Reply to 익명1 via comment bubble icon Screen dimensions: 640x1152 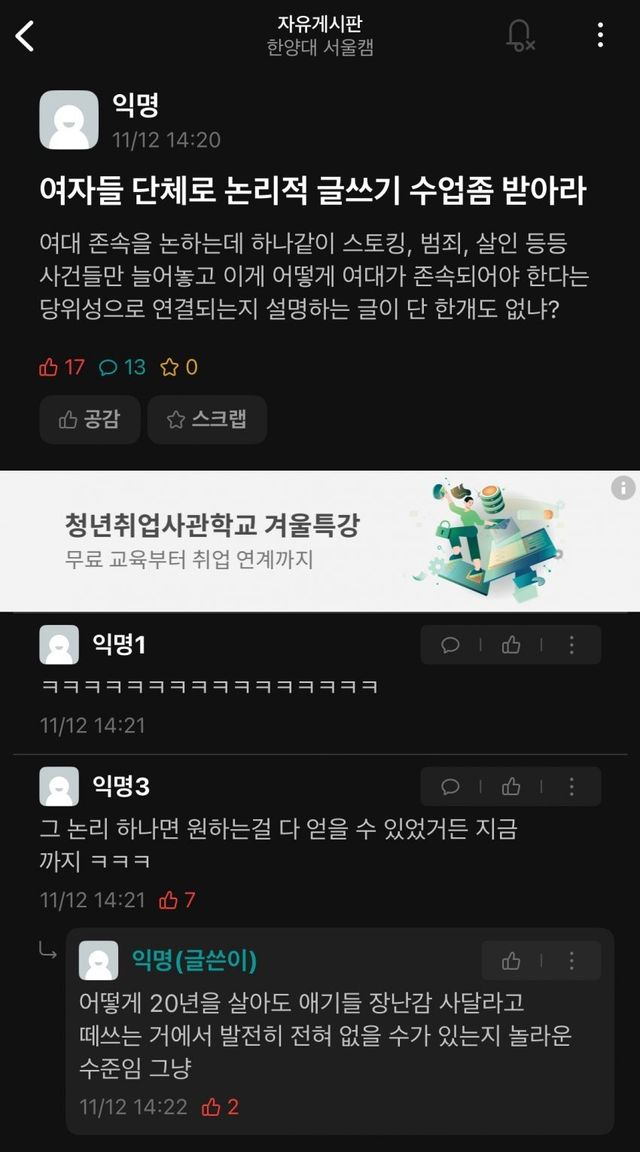click(450, 645)
